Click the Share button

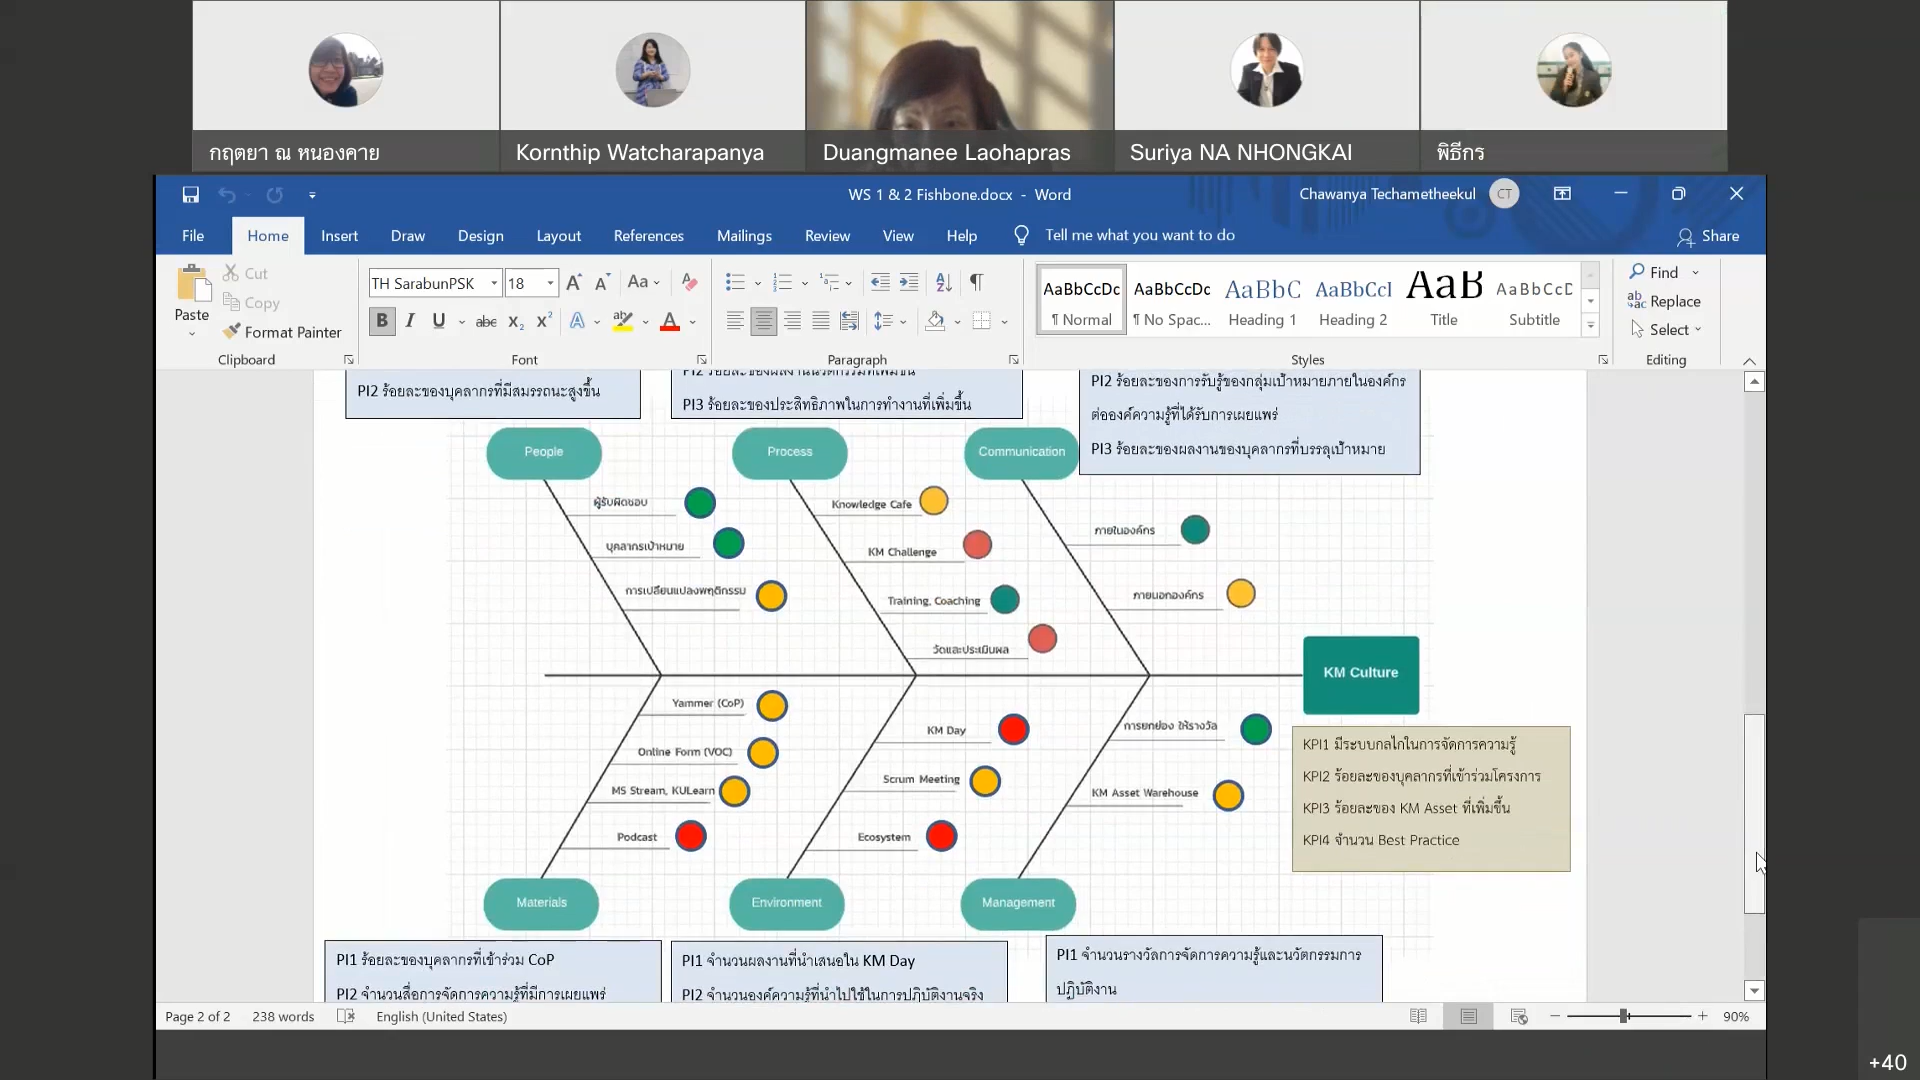tap(1708, 236)
